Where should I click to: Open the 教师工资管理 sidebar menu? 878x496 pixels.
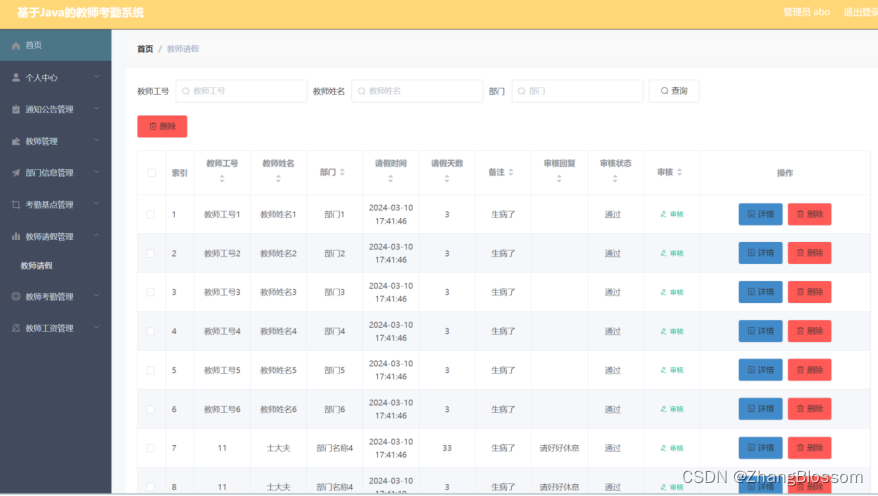pyautogui.click(x=55, y=328)
